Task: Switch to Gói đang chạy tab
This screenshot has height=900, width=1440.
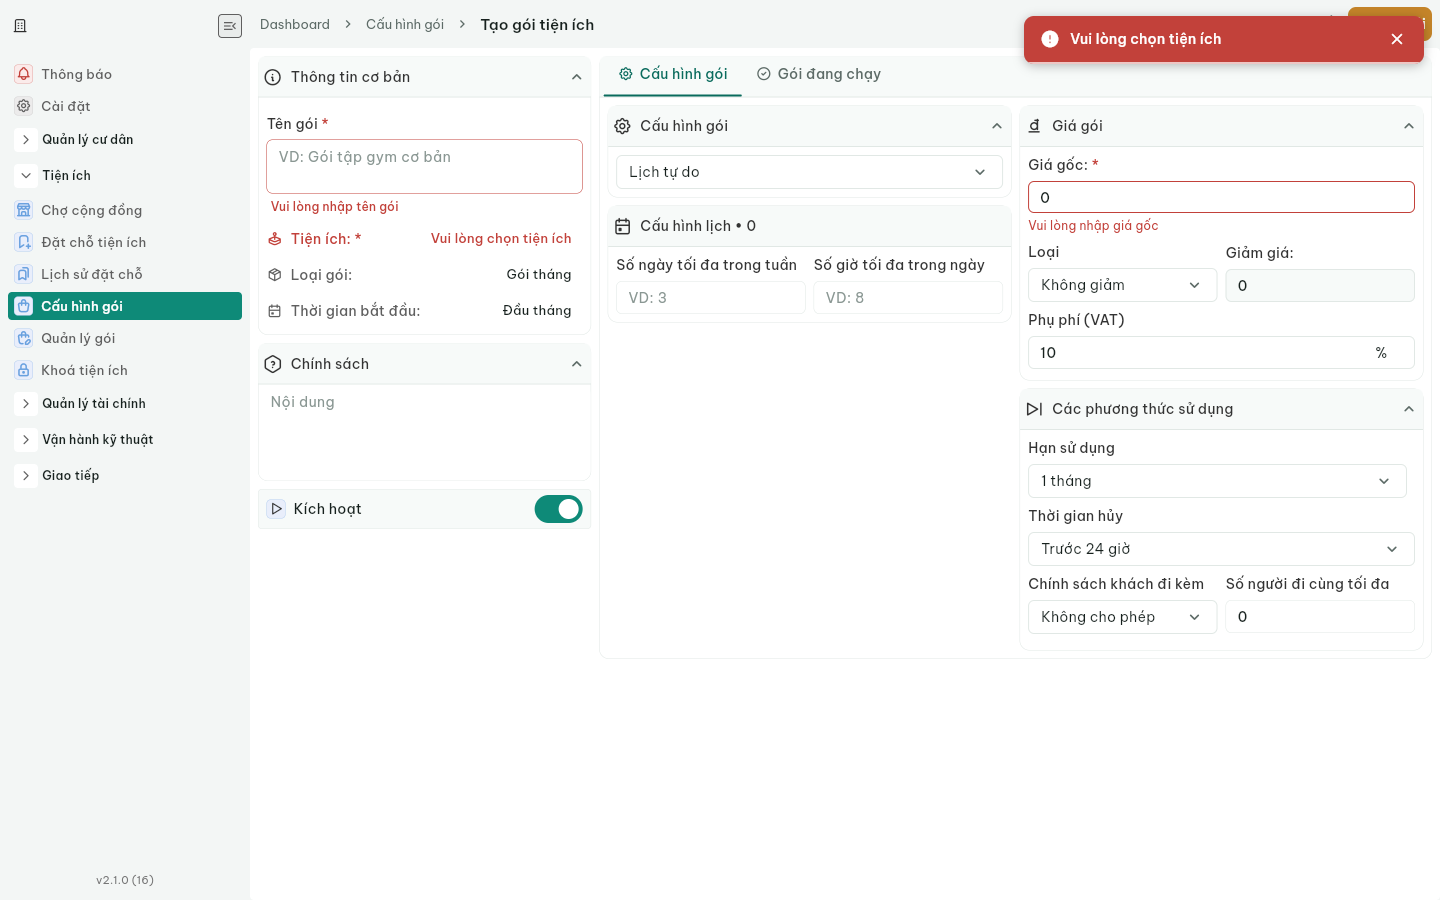Action: pos(819,74)
